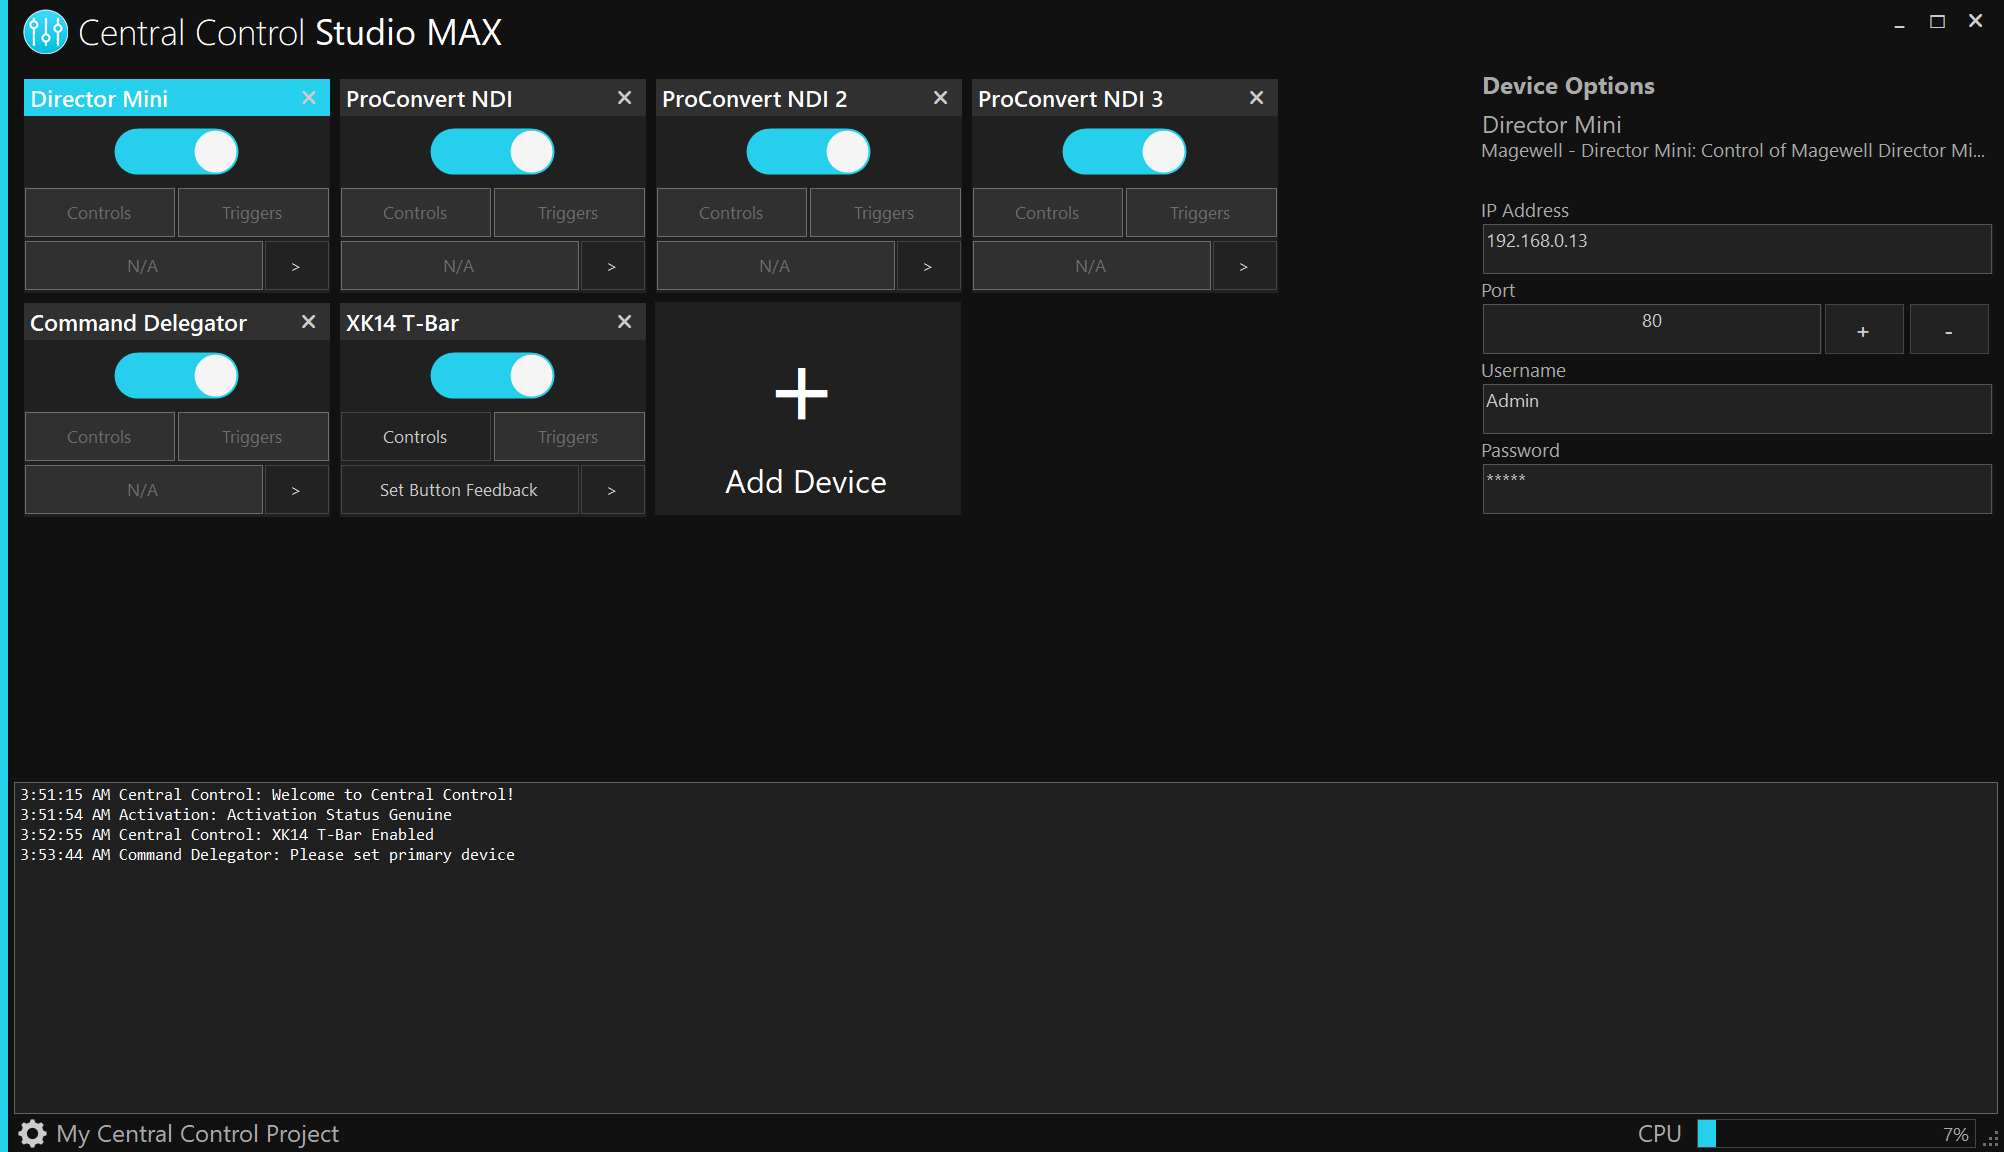
Task: Remove the XK14 T-Bar device
Action: click(625, 322)
